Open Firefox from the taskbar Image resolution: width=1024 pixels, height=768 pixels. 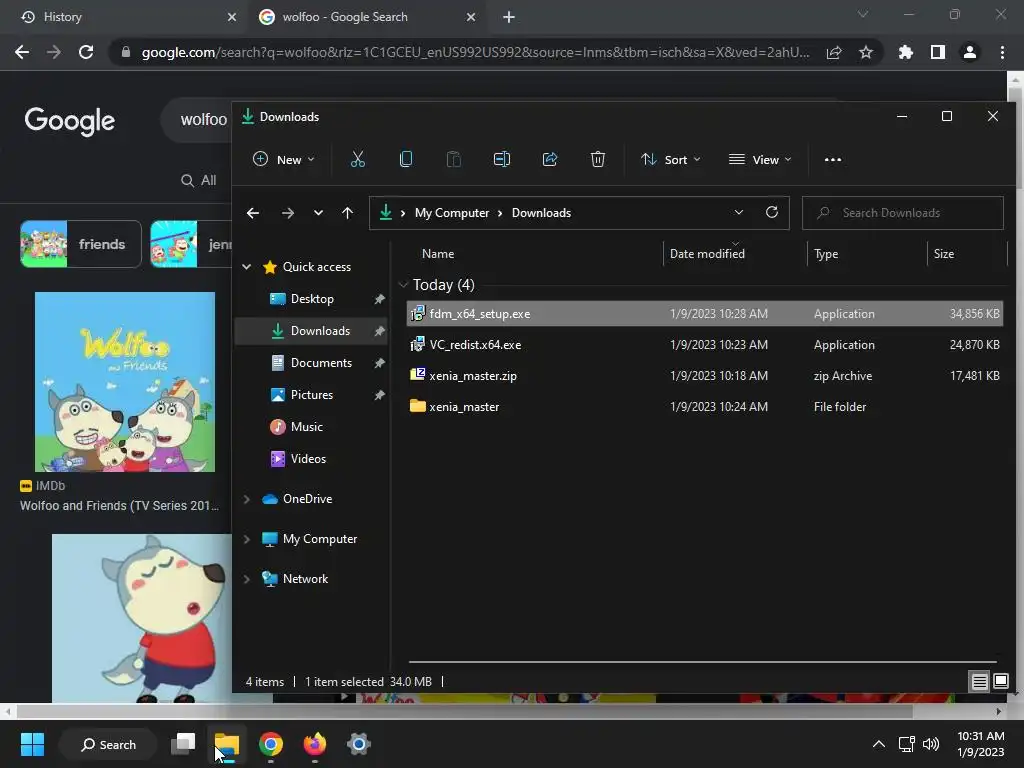(315, 744)
